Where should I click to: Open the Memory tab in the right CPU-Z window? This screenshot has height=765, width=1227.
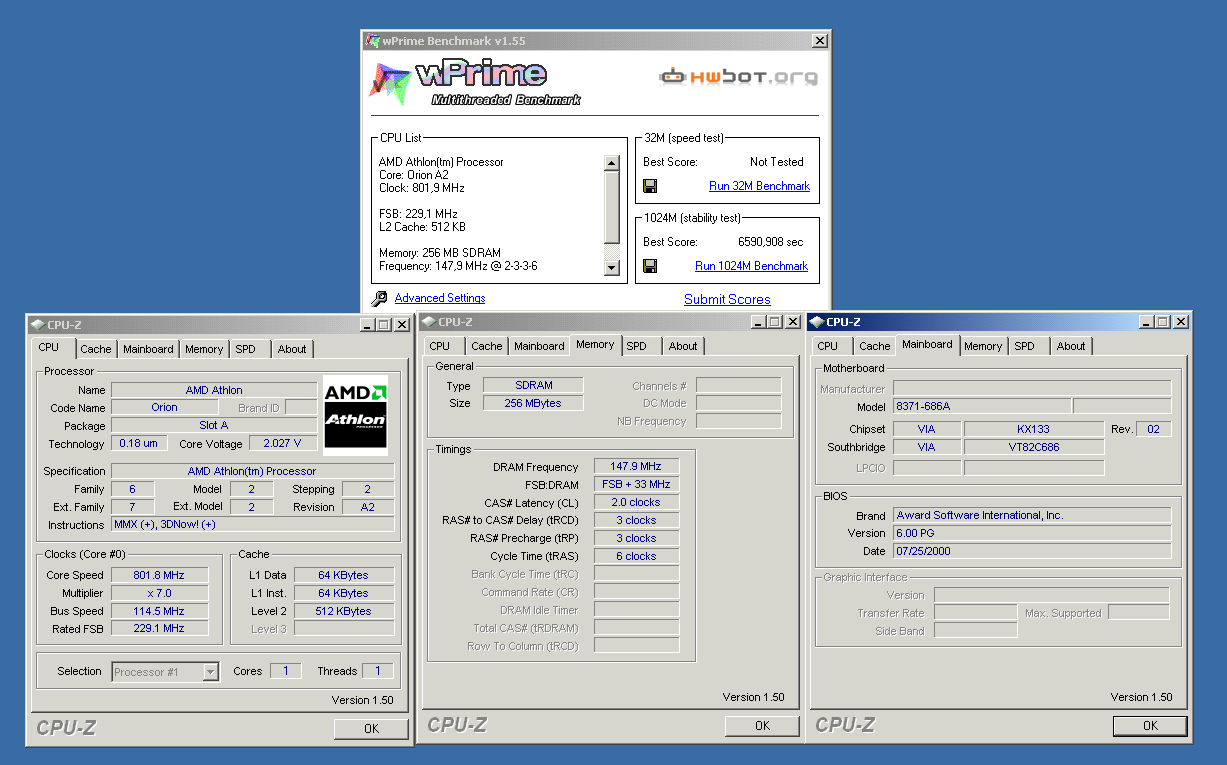(x=983, y=346)
